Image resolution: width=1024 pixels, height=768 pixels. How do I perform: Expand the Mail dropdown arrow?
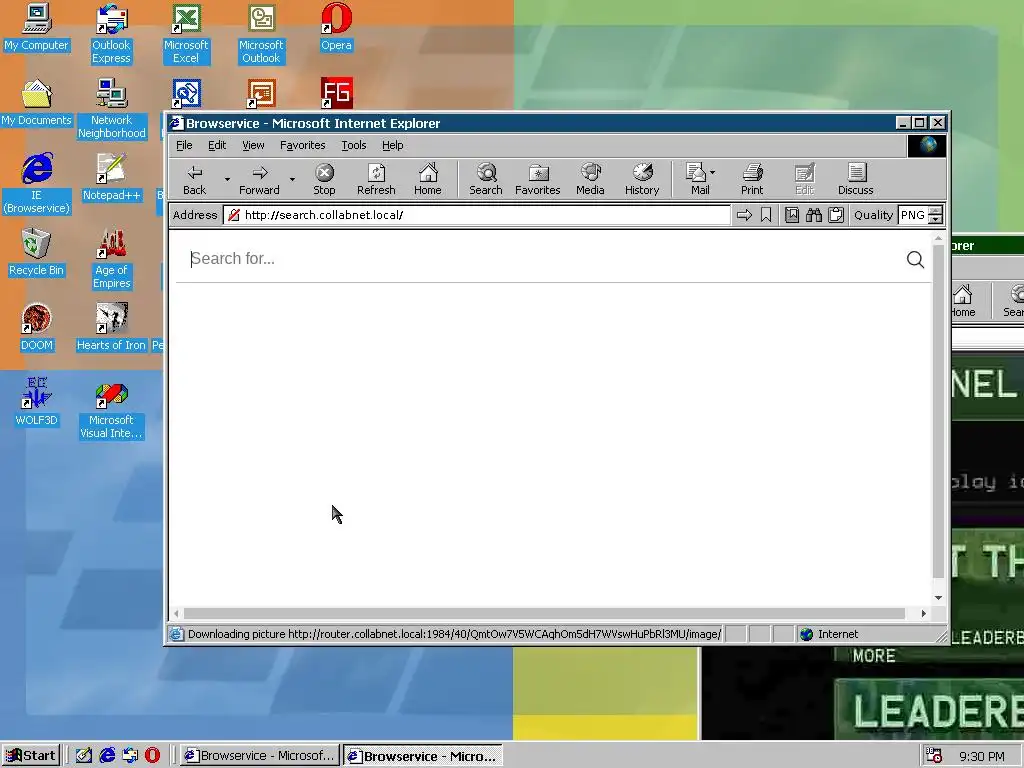tap(712, 173)
